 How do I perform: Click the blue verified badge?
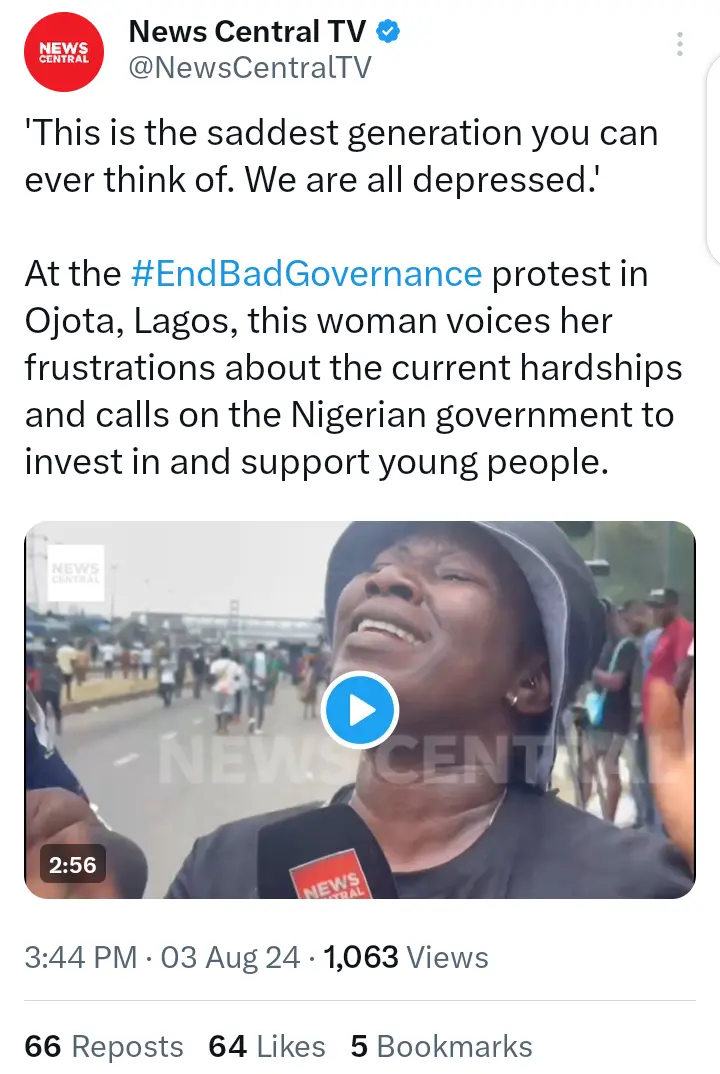(x=388, y=32)
